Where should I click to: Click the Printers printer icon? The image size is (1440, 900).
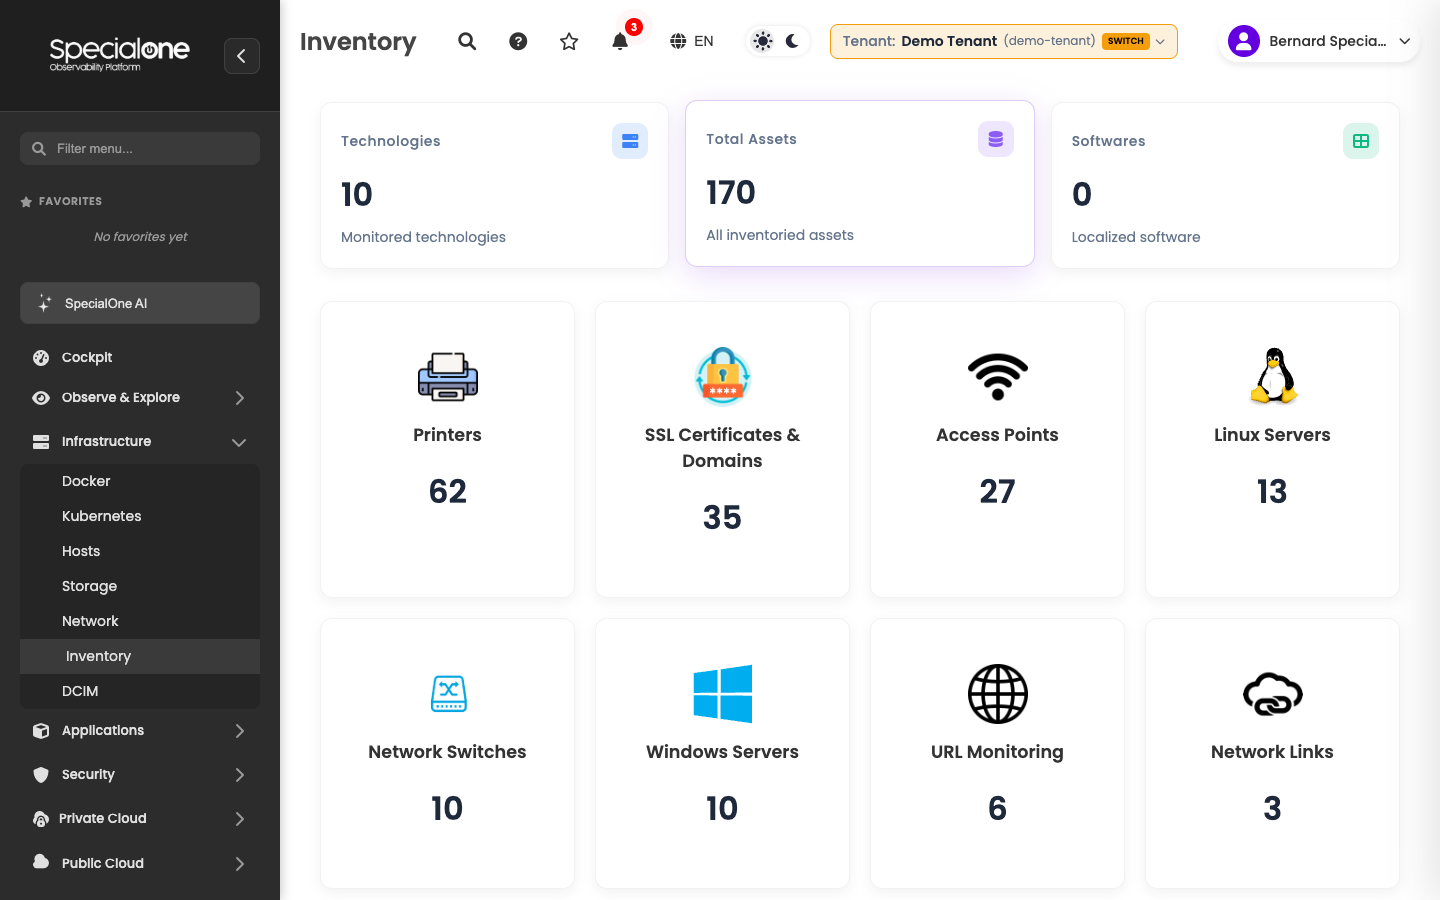coord(448,377)
